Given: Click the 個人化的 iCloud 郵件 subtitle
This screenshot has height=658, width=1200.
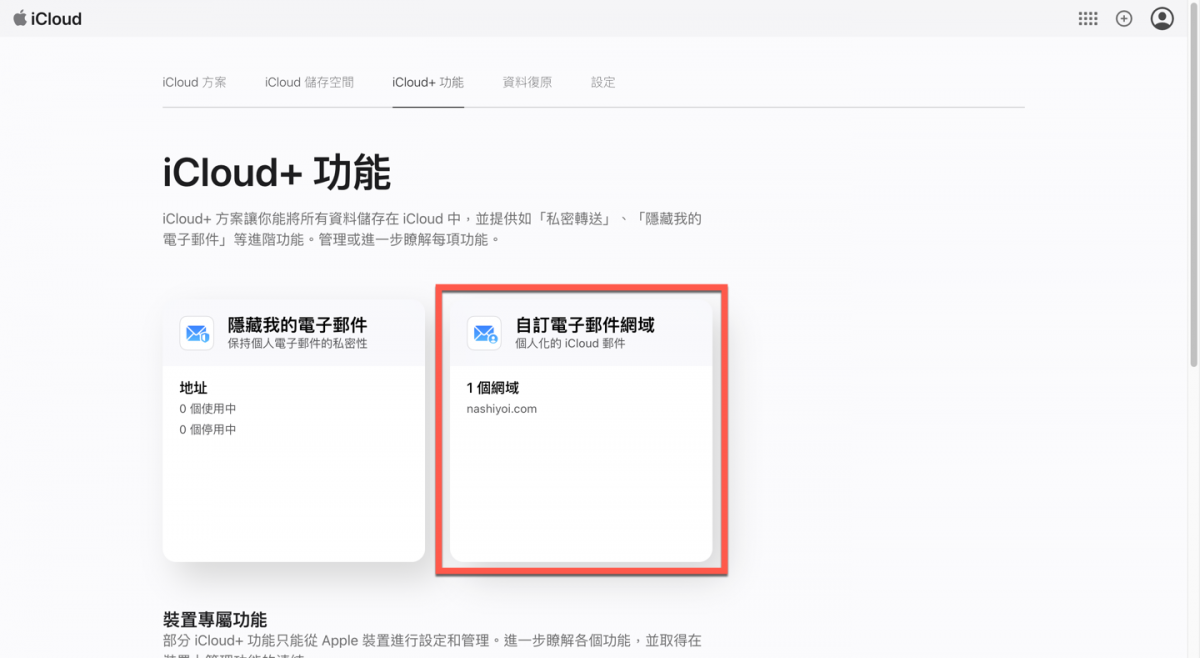Looking at the screenshot, I should (570, 343).
